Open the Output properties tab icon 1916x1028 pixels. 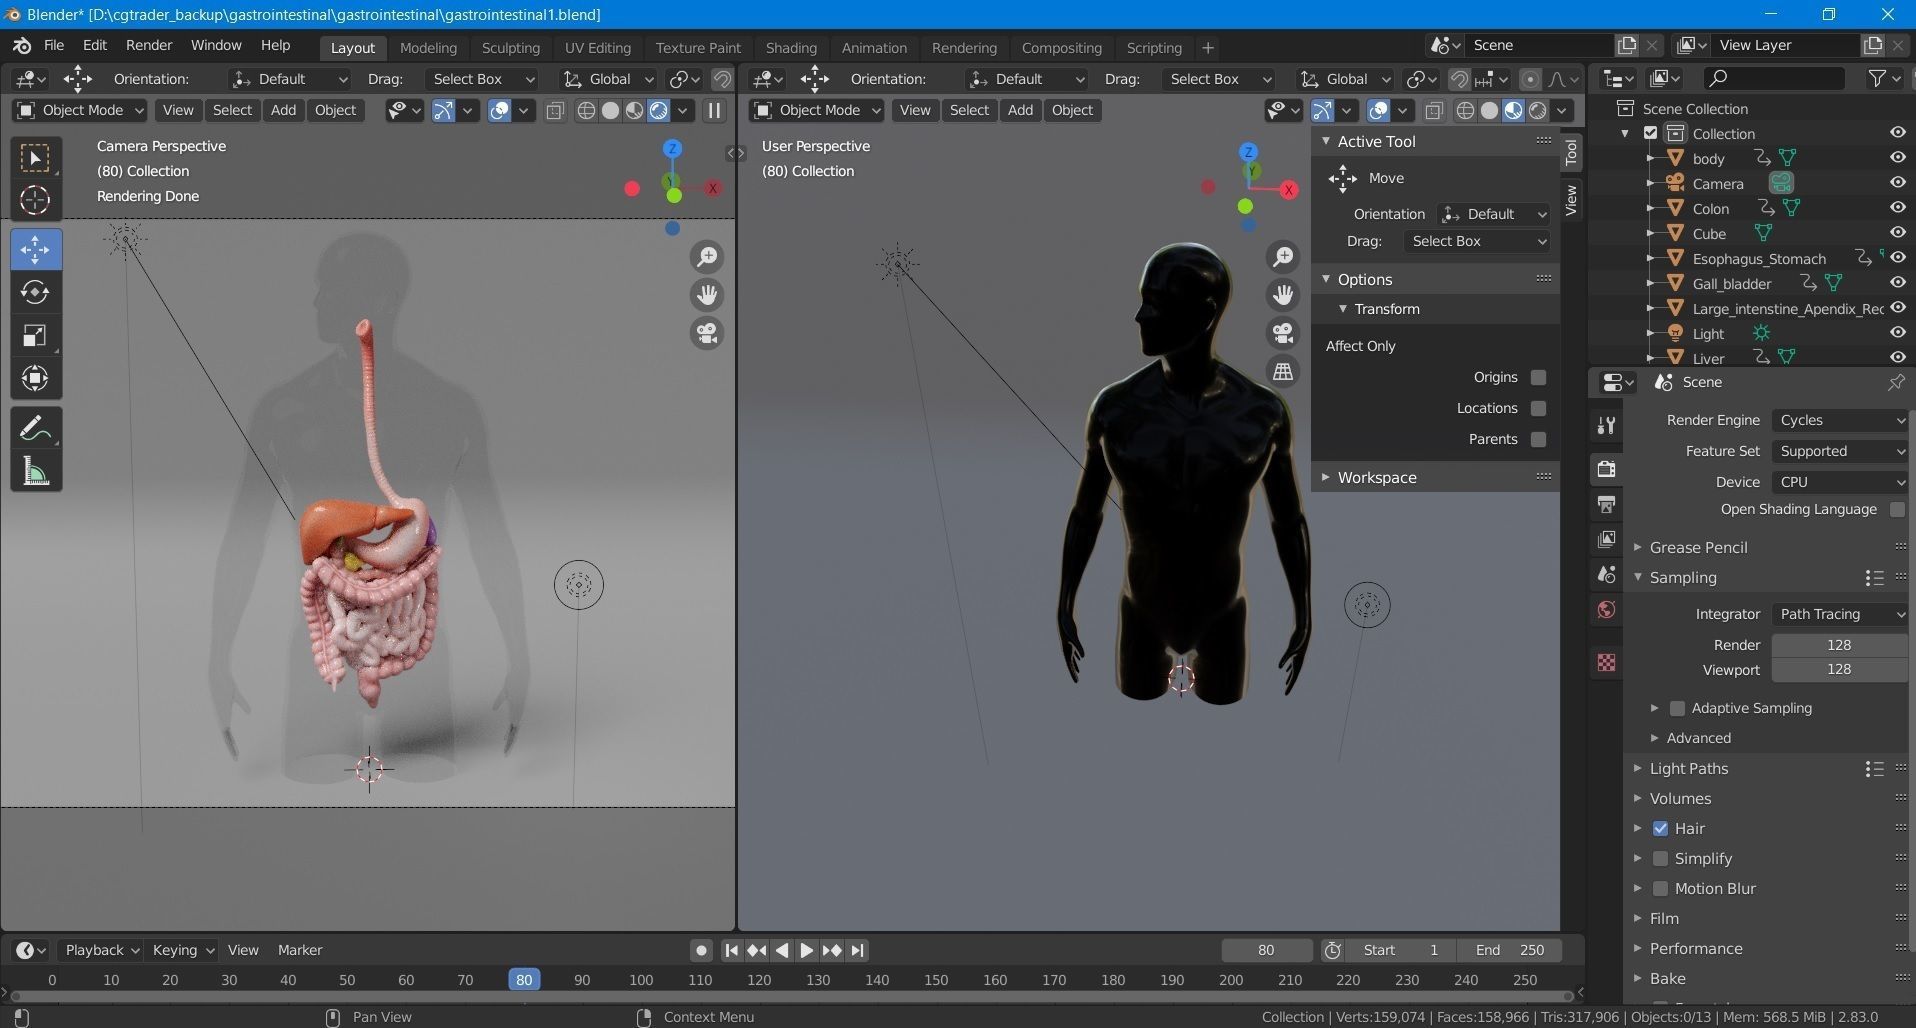pyautogui.click(x=1606, y=504)
